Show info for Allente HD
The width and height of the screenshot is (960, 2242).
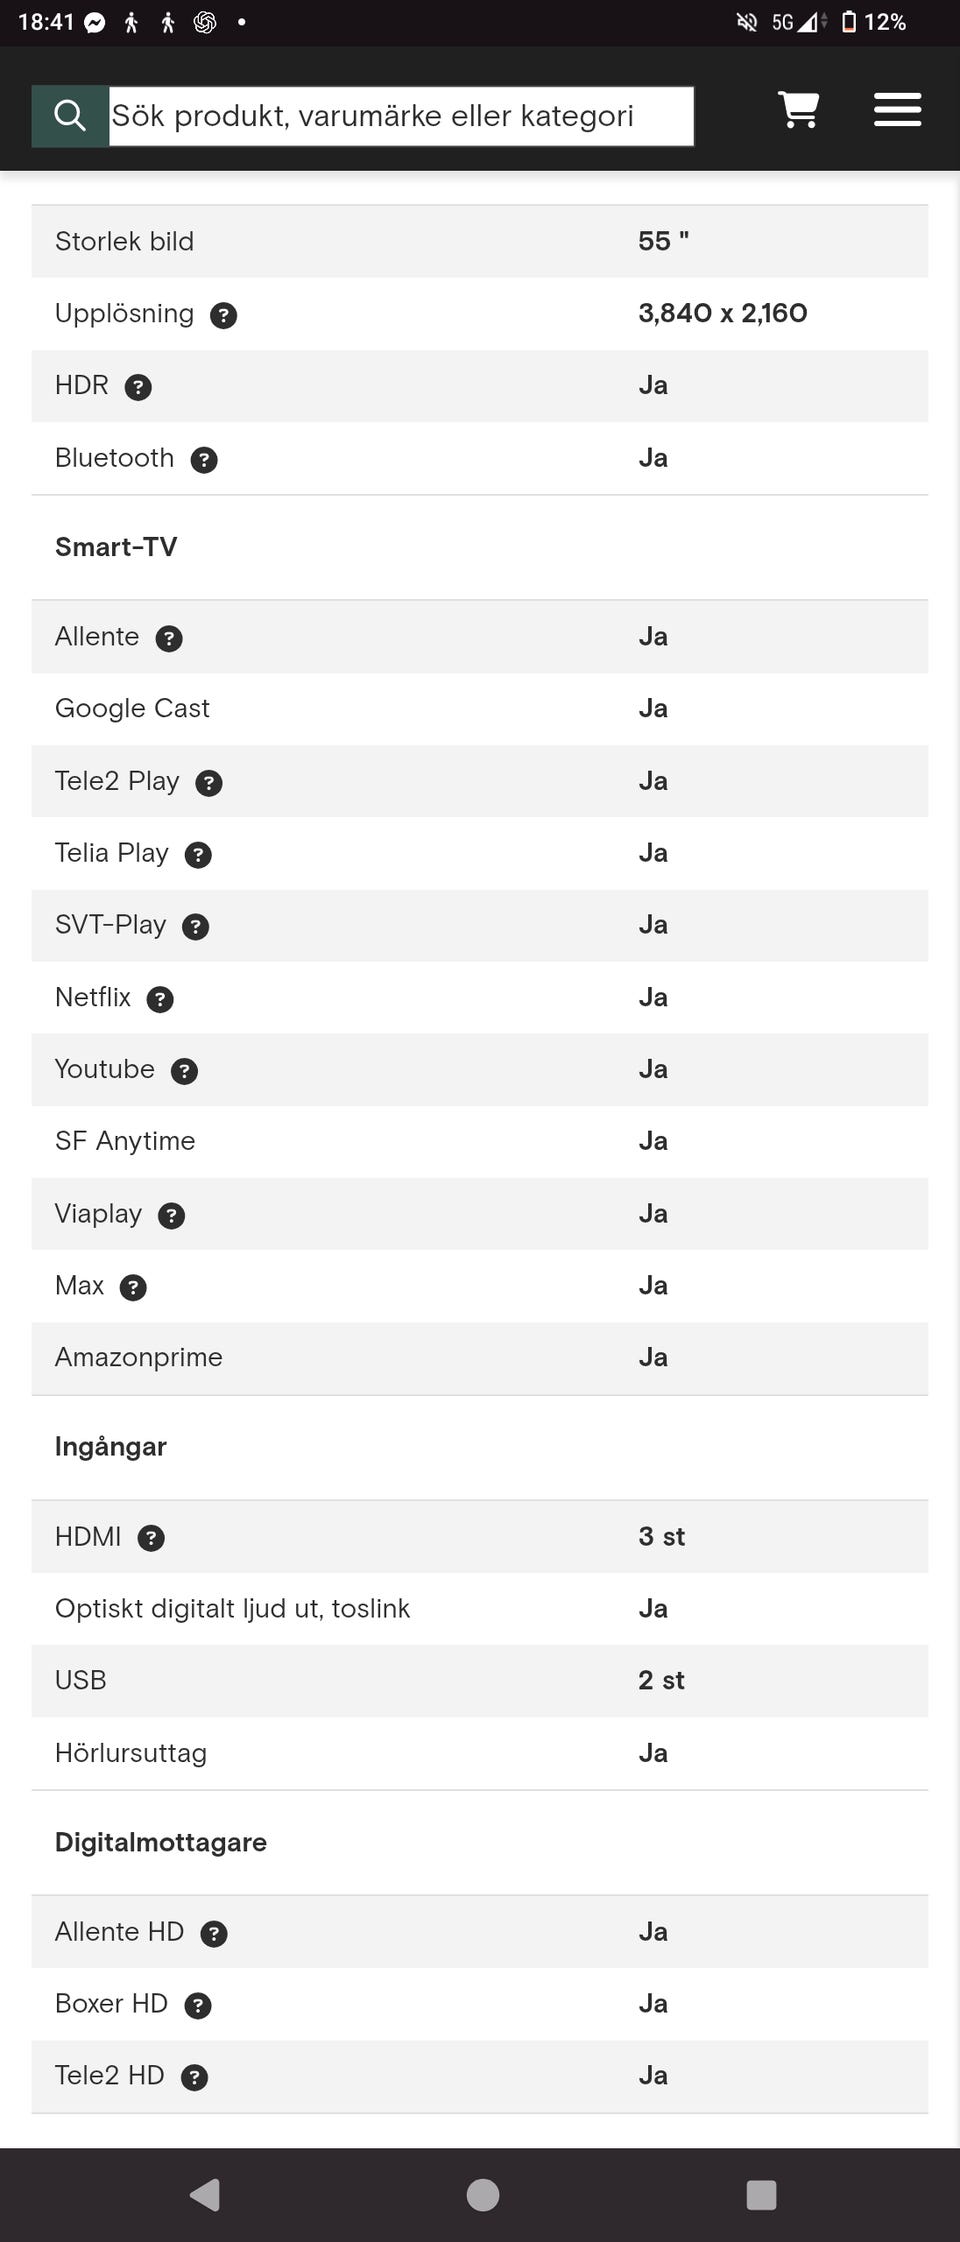pyautogui.click(x=214, y=1934)
